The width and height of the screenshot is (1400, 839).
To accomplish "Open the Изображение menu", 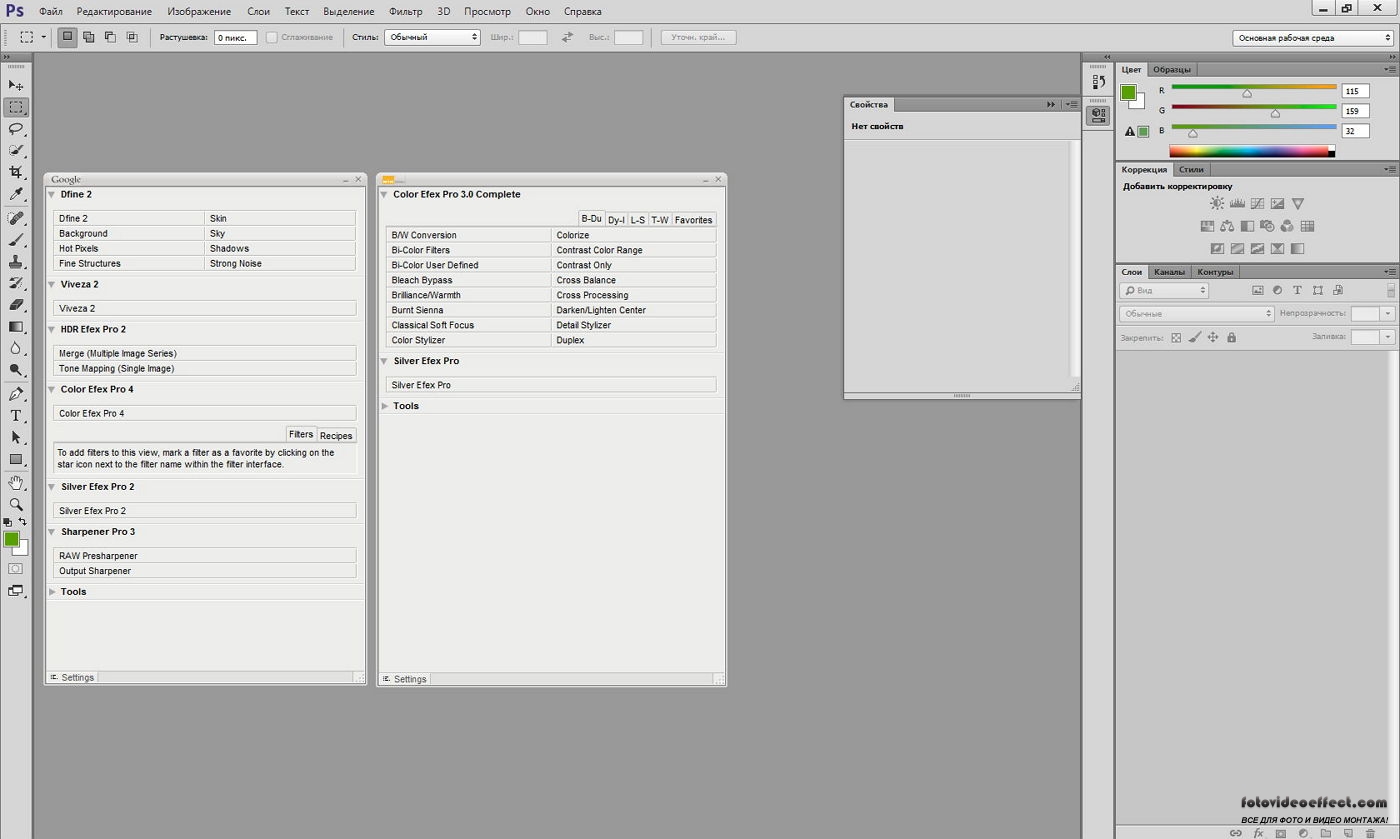I will 199,11.
